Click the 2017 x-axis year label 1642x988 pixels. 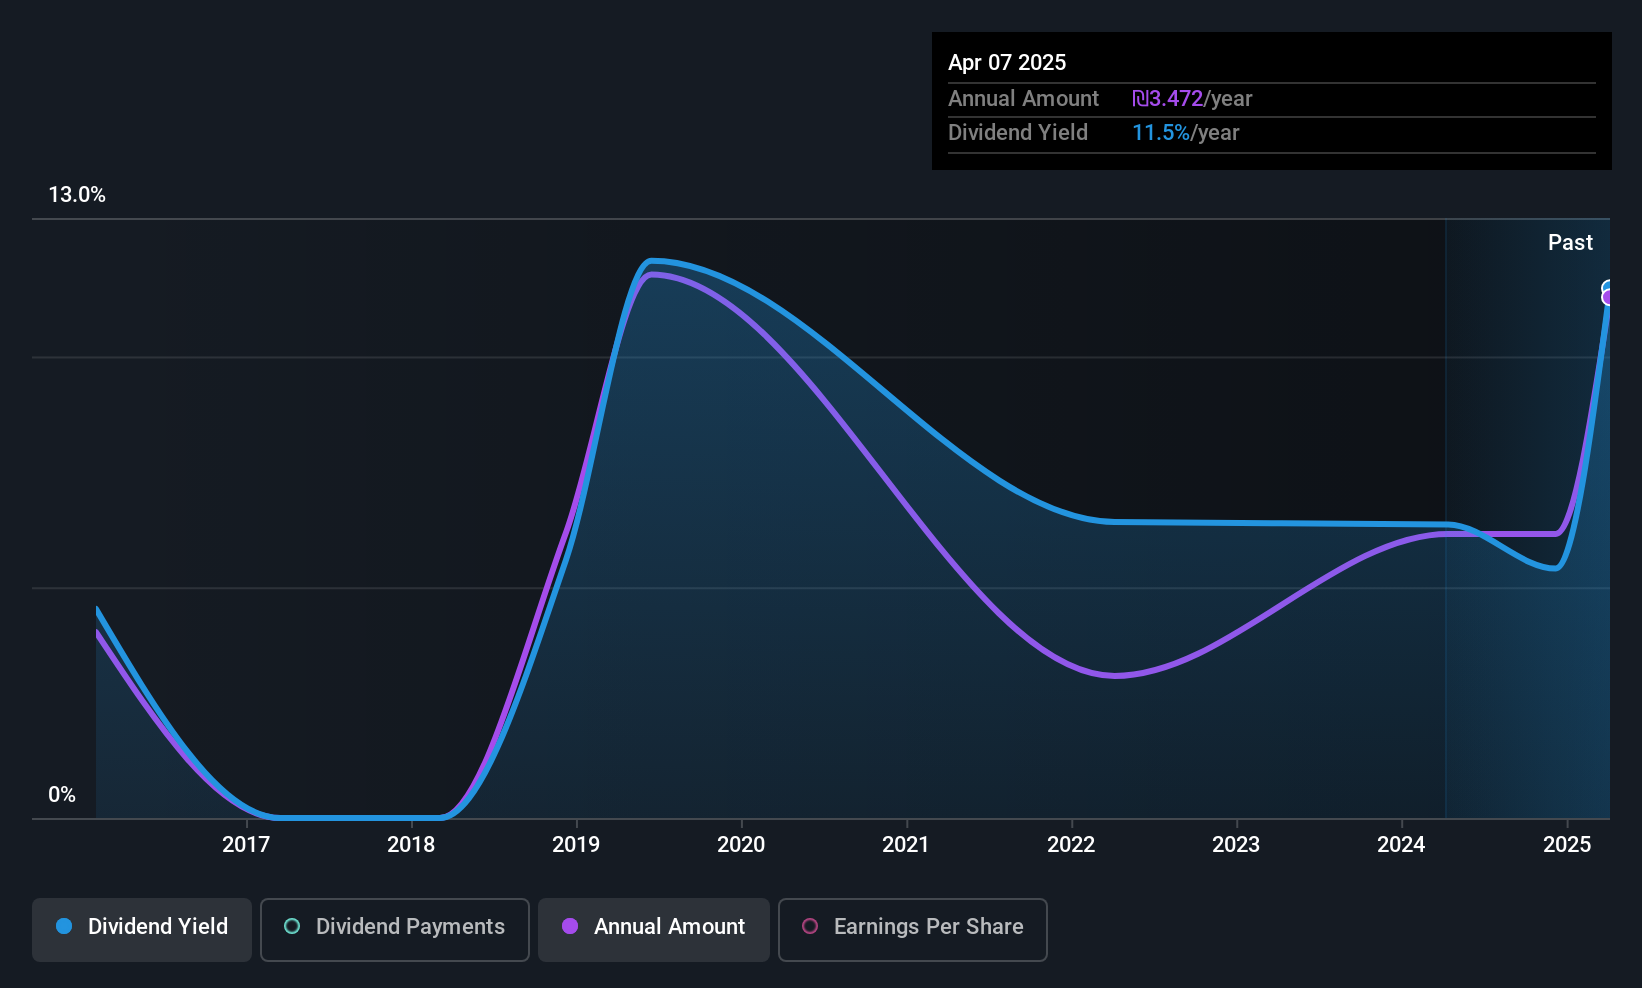click(x=246, y=845)
